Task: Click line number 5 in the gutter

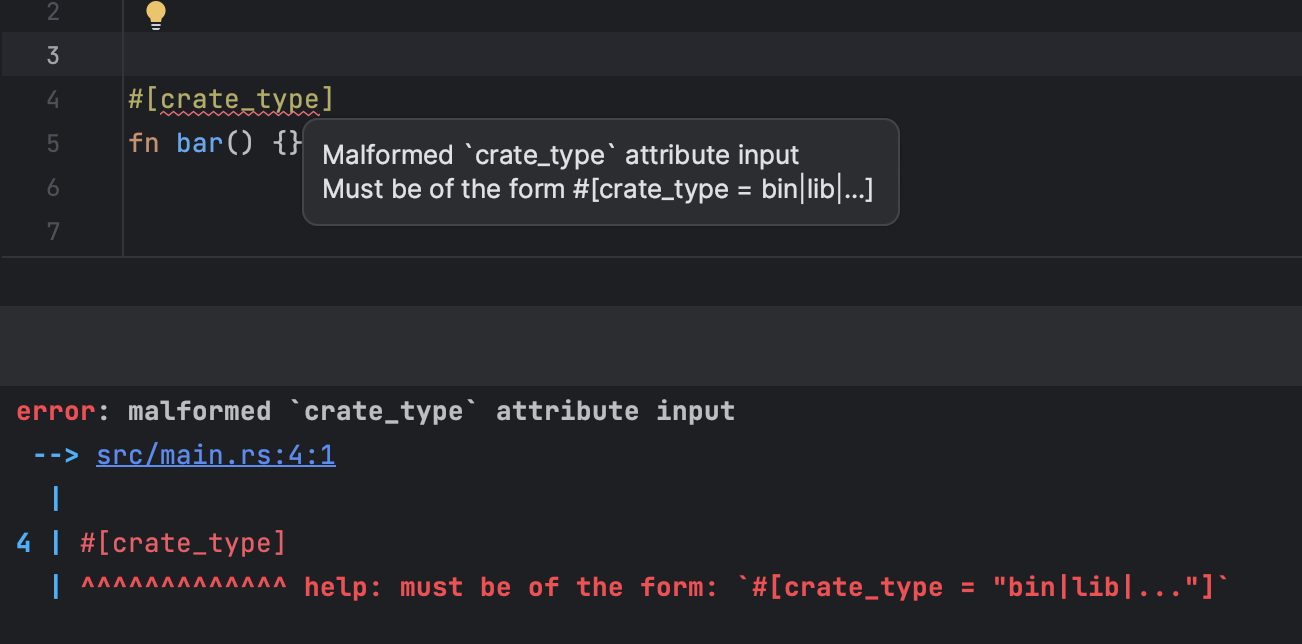Action: pos(53,143)
